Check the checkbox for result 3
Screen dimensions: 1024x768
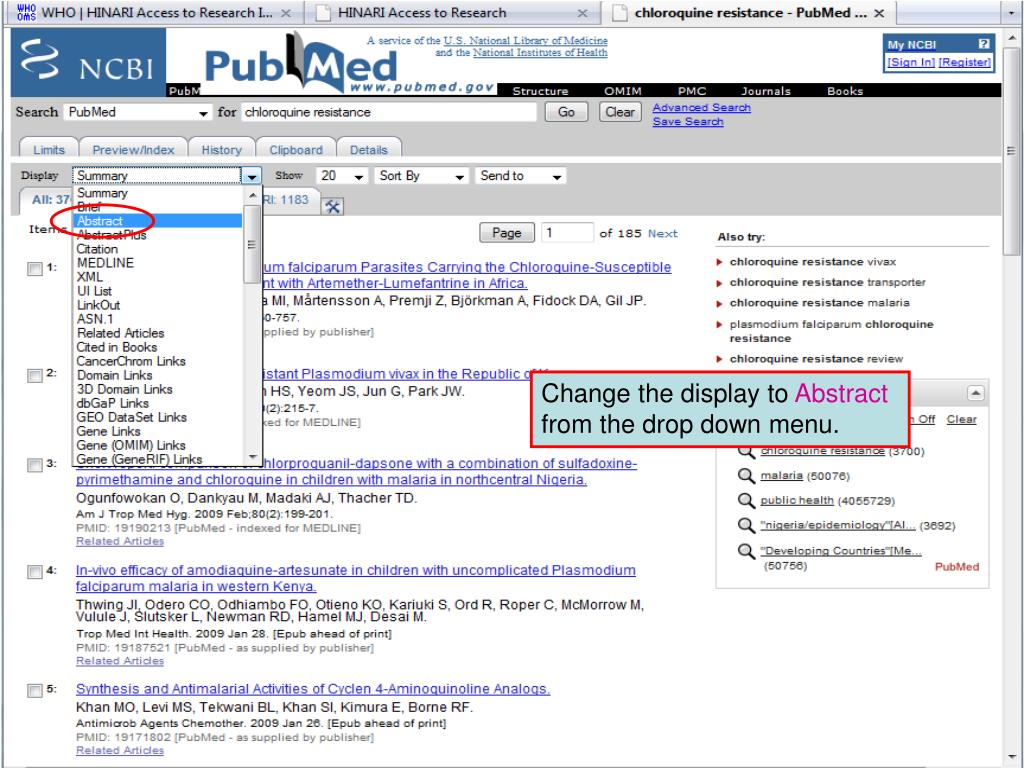point(35,464)
